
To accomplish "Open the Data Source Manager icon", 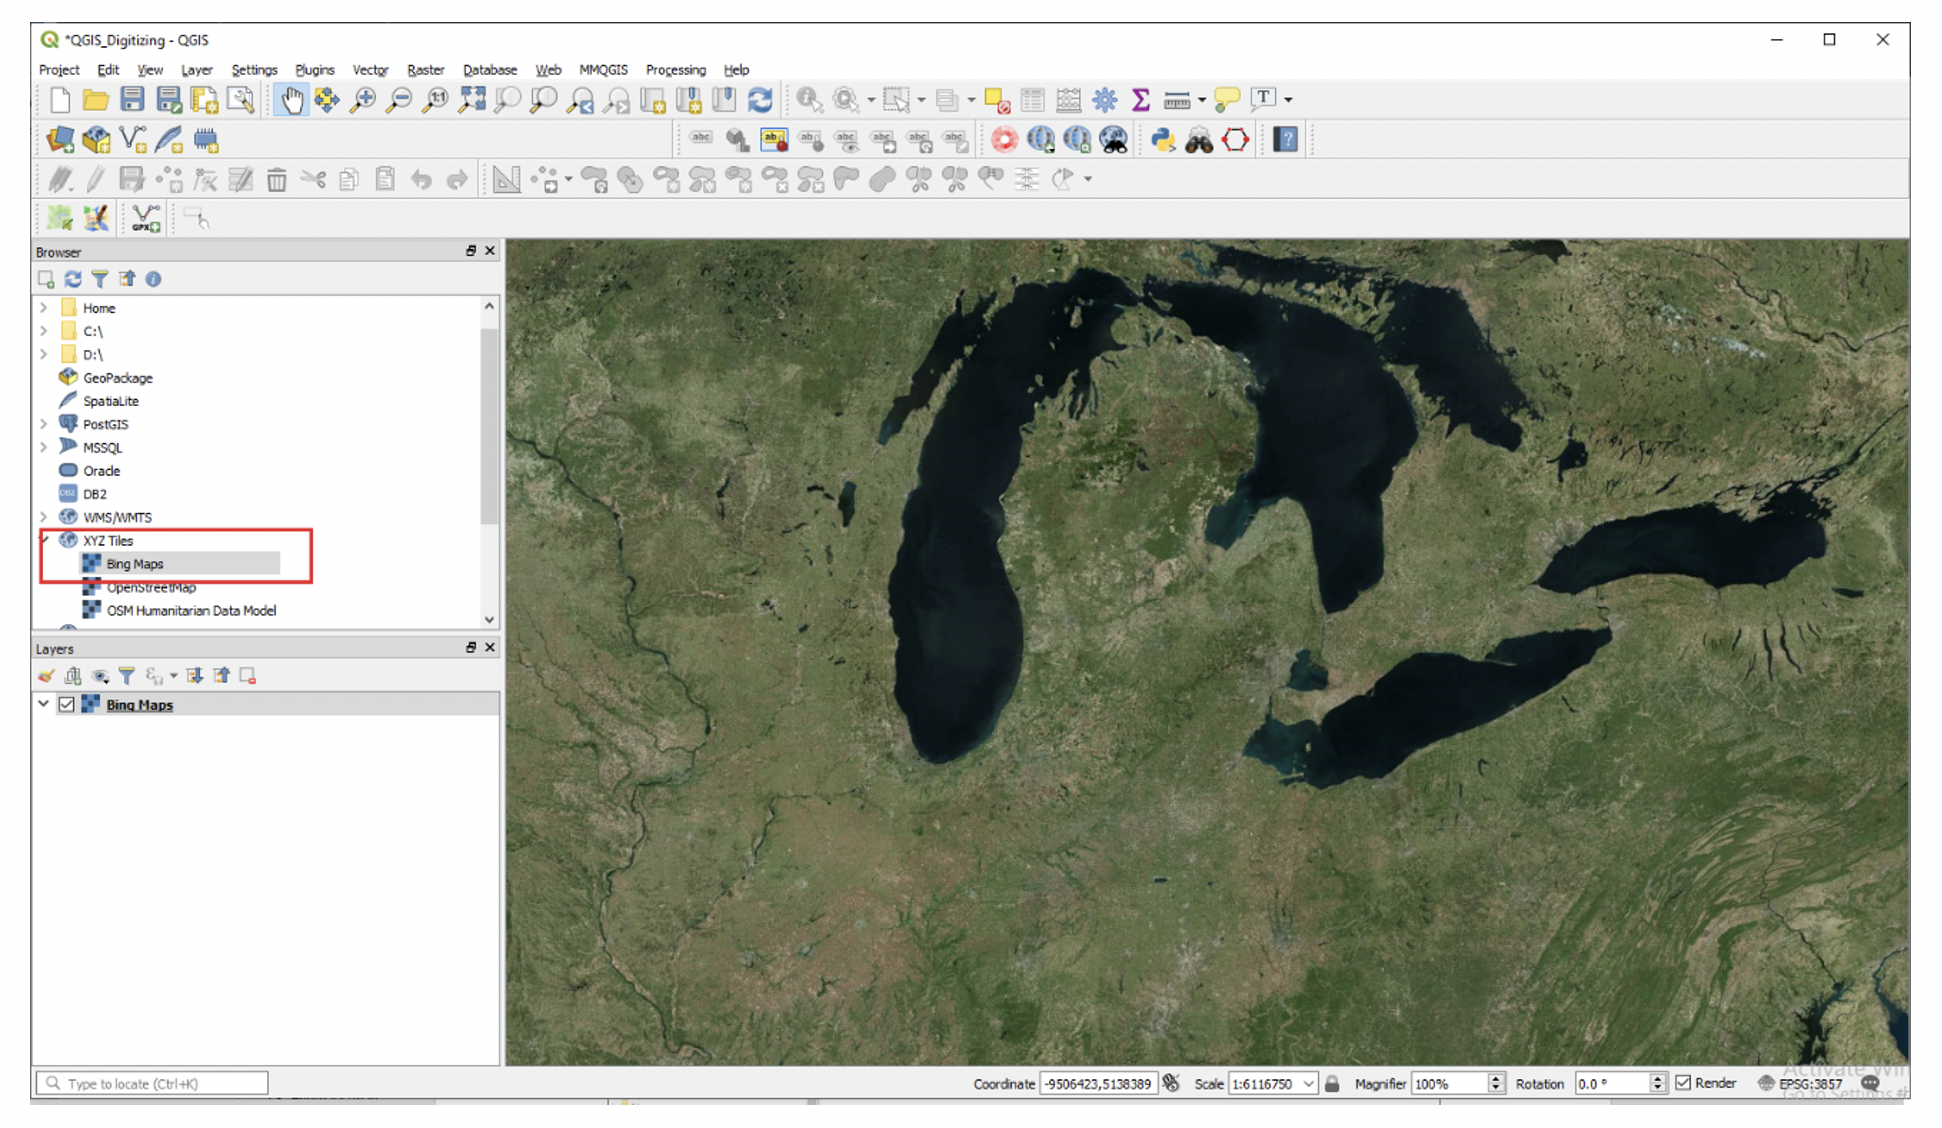I will 60,140.
